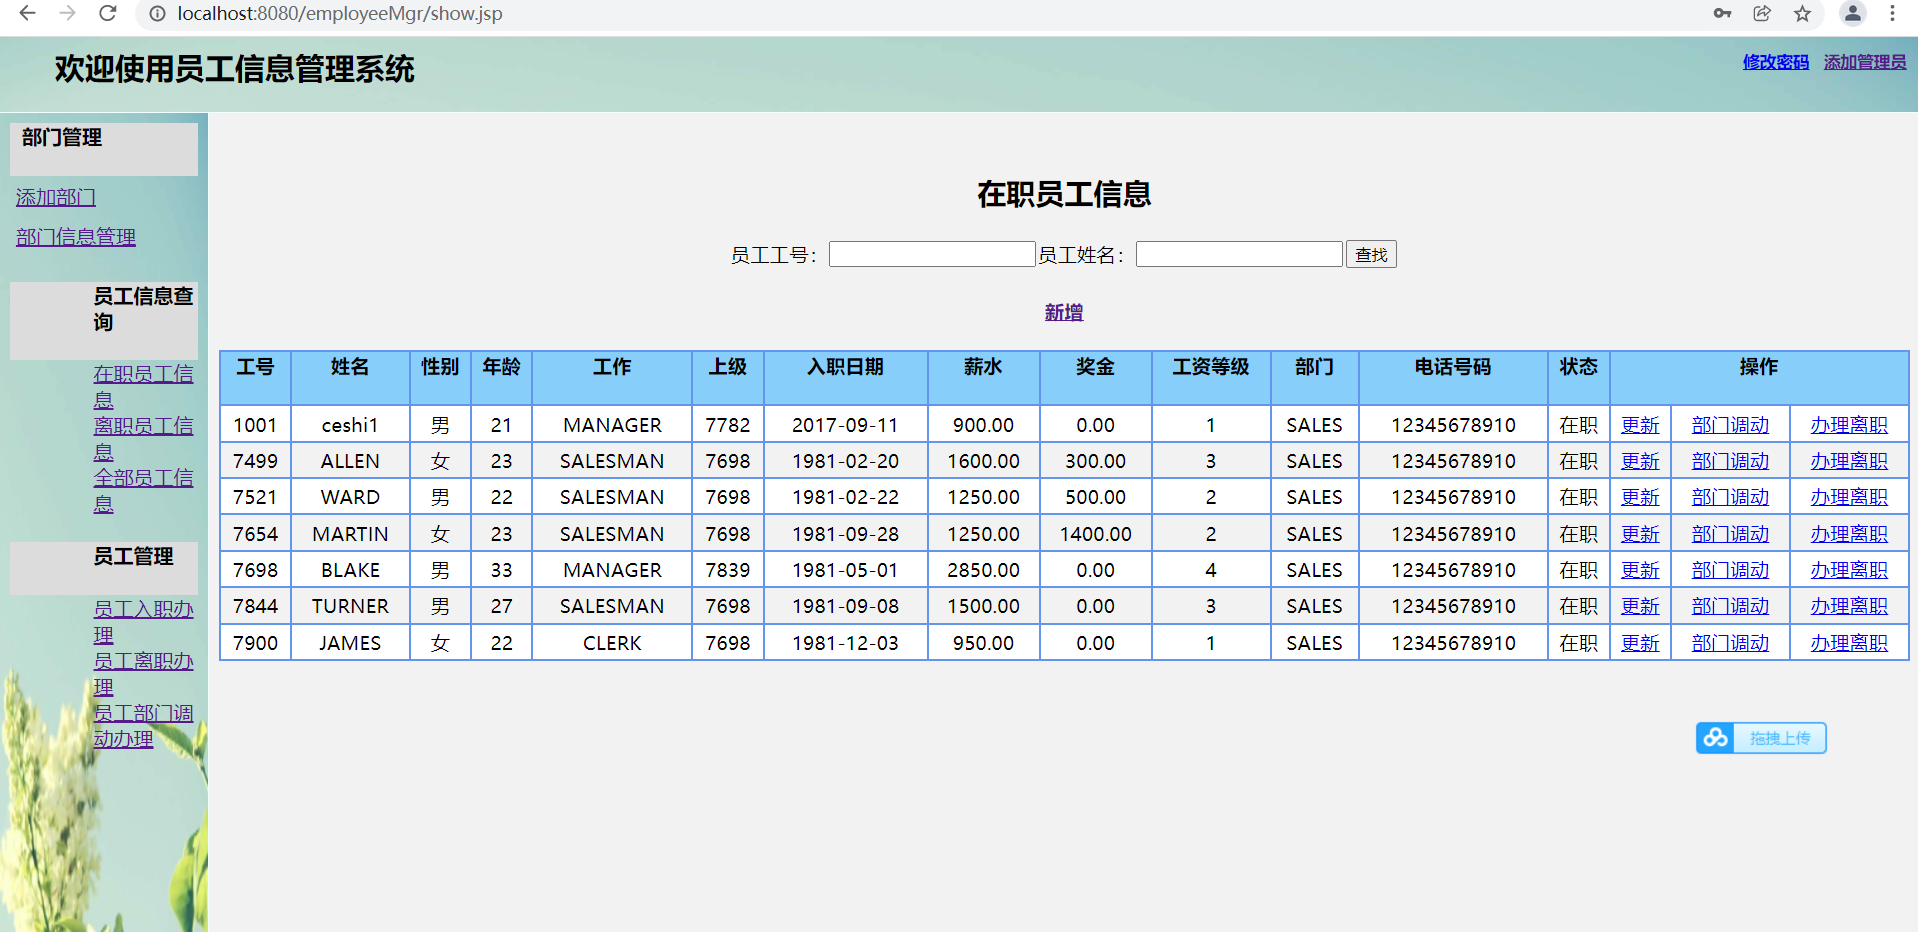Click the cloud drag-upload widget

pyautogui.click(x=1761, y=738)
